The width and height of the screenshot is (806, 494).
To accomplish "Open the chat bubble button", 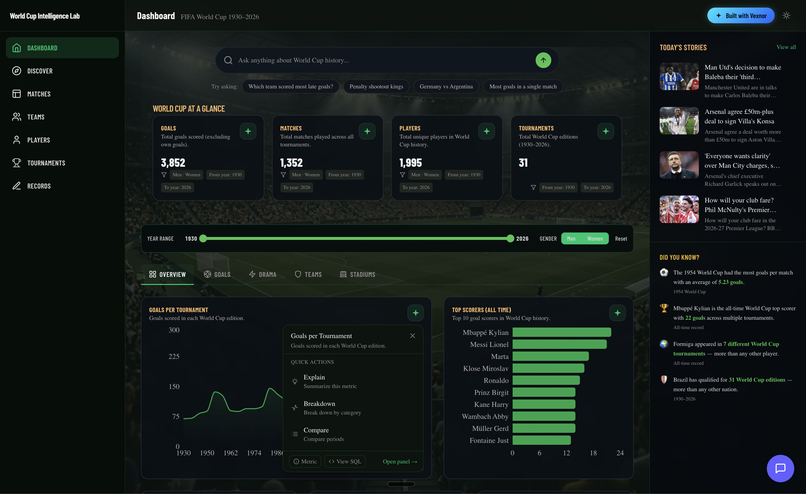I will (780, 468).
